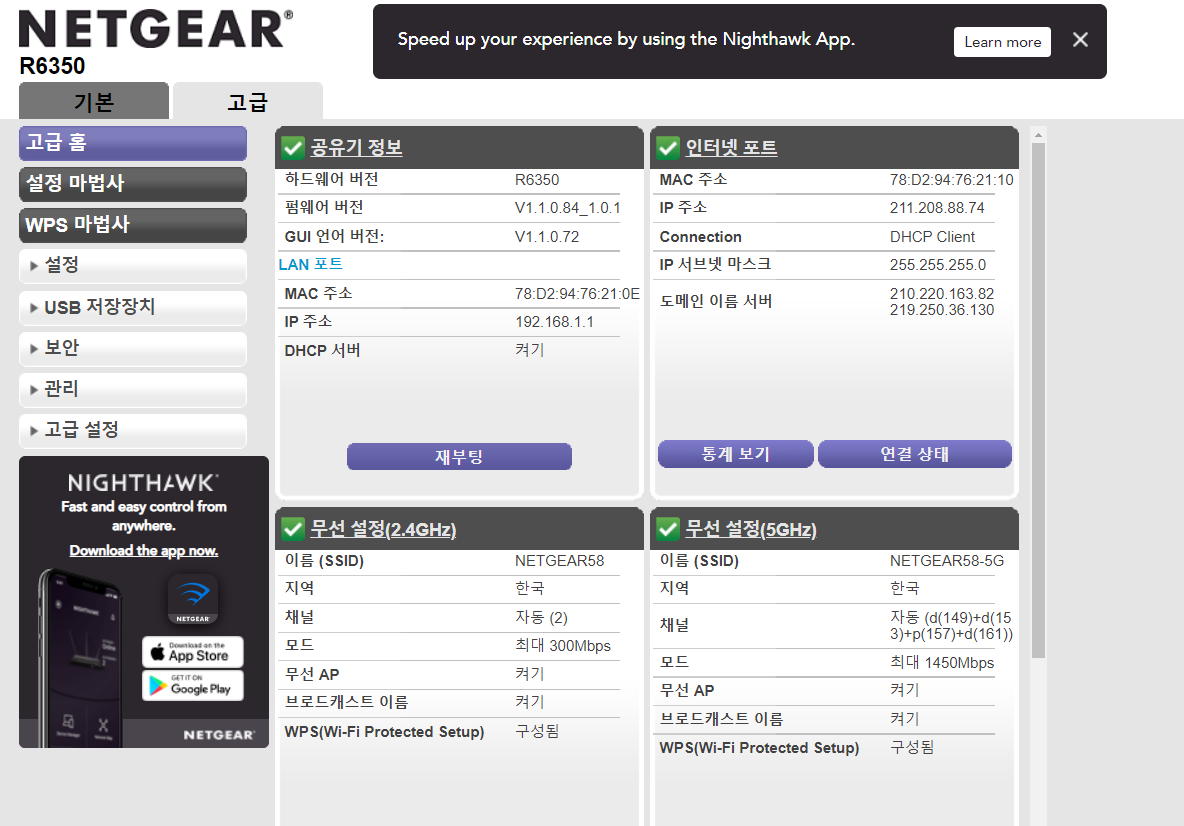Click the vertical scrollbar thumb

coord(1038,400)
